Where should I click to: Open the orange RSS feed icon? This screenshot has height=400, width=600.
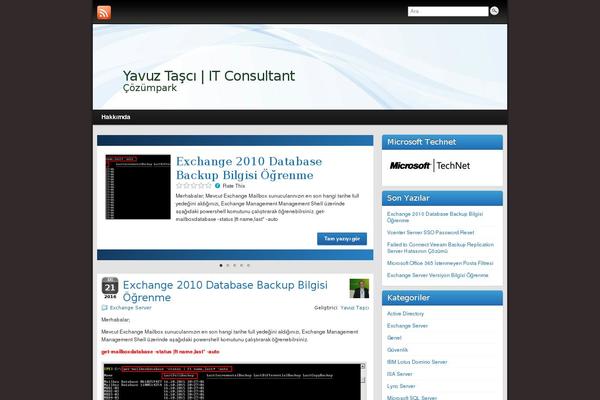[x=104, y=12]
